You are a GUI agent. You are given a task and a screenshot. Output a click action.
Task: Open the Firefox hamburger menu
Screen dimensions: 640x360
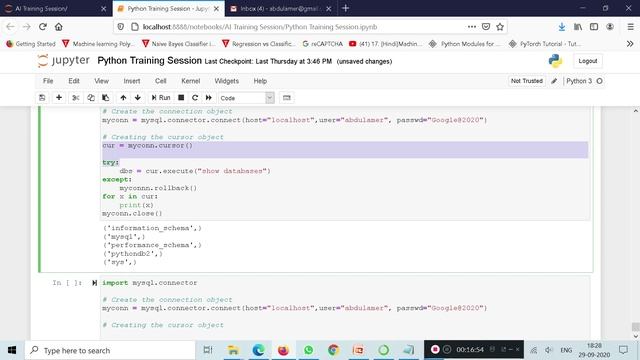click(x=631, y=27)
